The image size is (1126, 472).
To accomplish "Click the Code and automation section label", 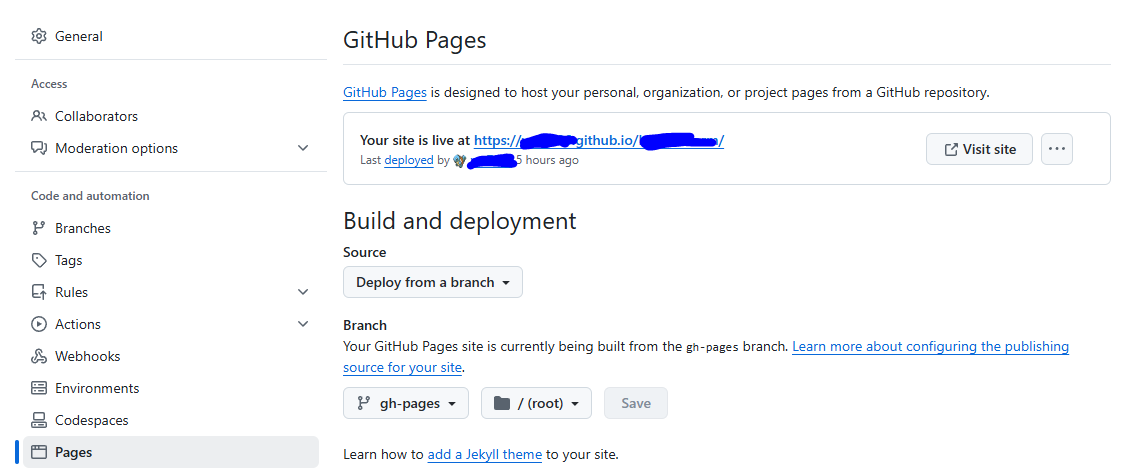I will click(90, 195).
